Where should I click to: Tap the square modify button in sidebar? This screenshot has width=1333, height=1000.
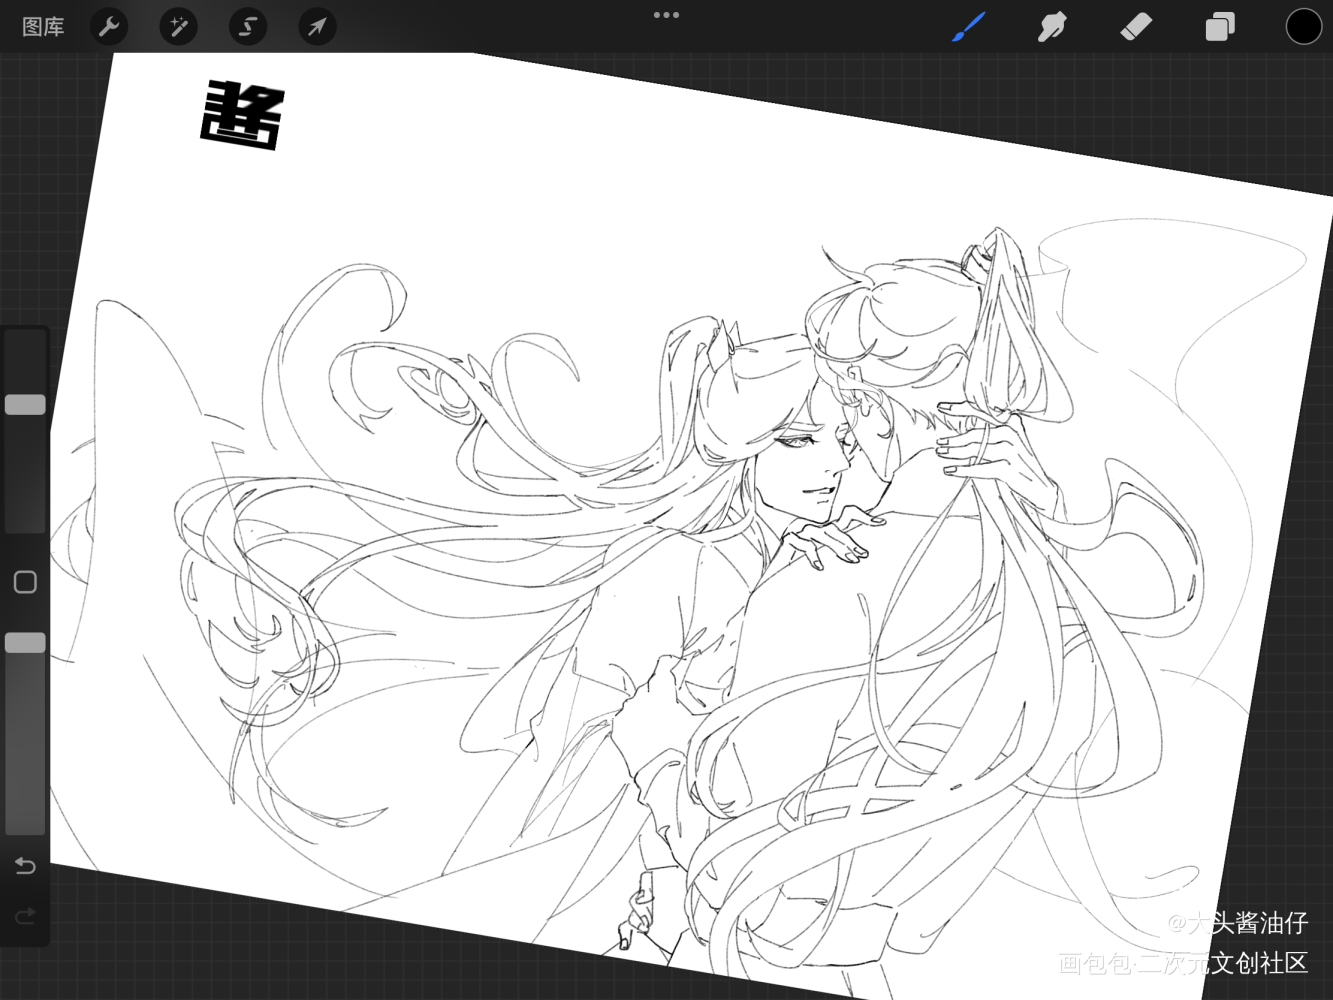[26, 582]
